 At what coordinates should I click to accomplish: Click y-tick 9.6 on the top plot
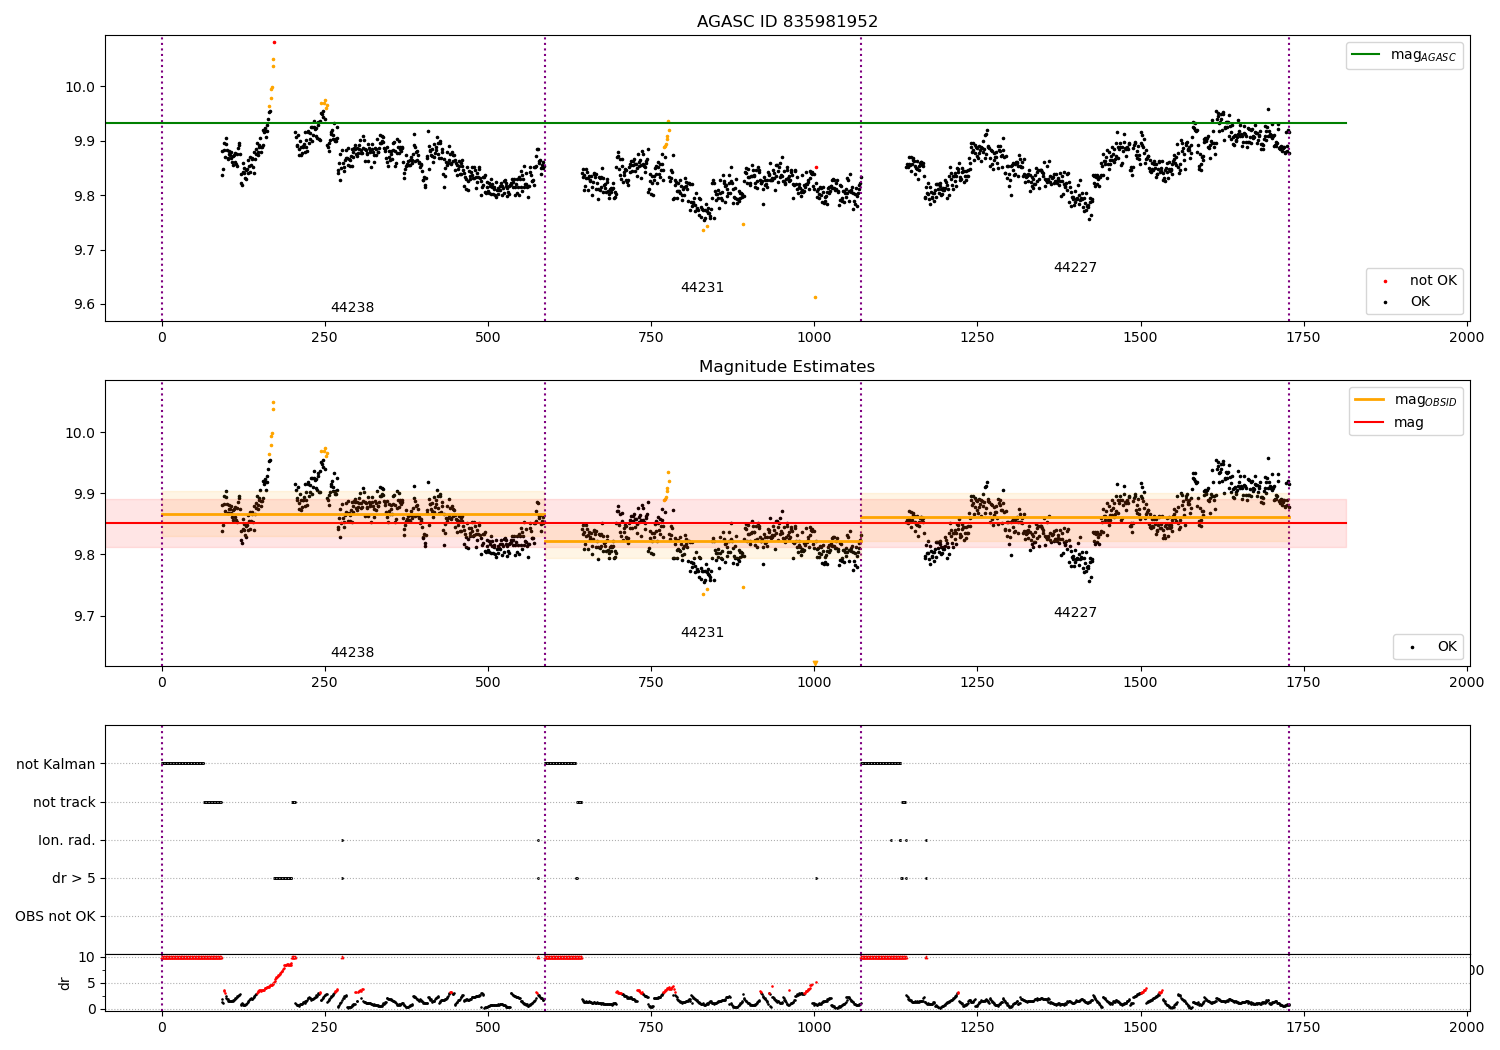click(82, 305)
